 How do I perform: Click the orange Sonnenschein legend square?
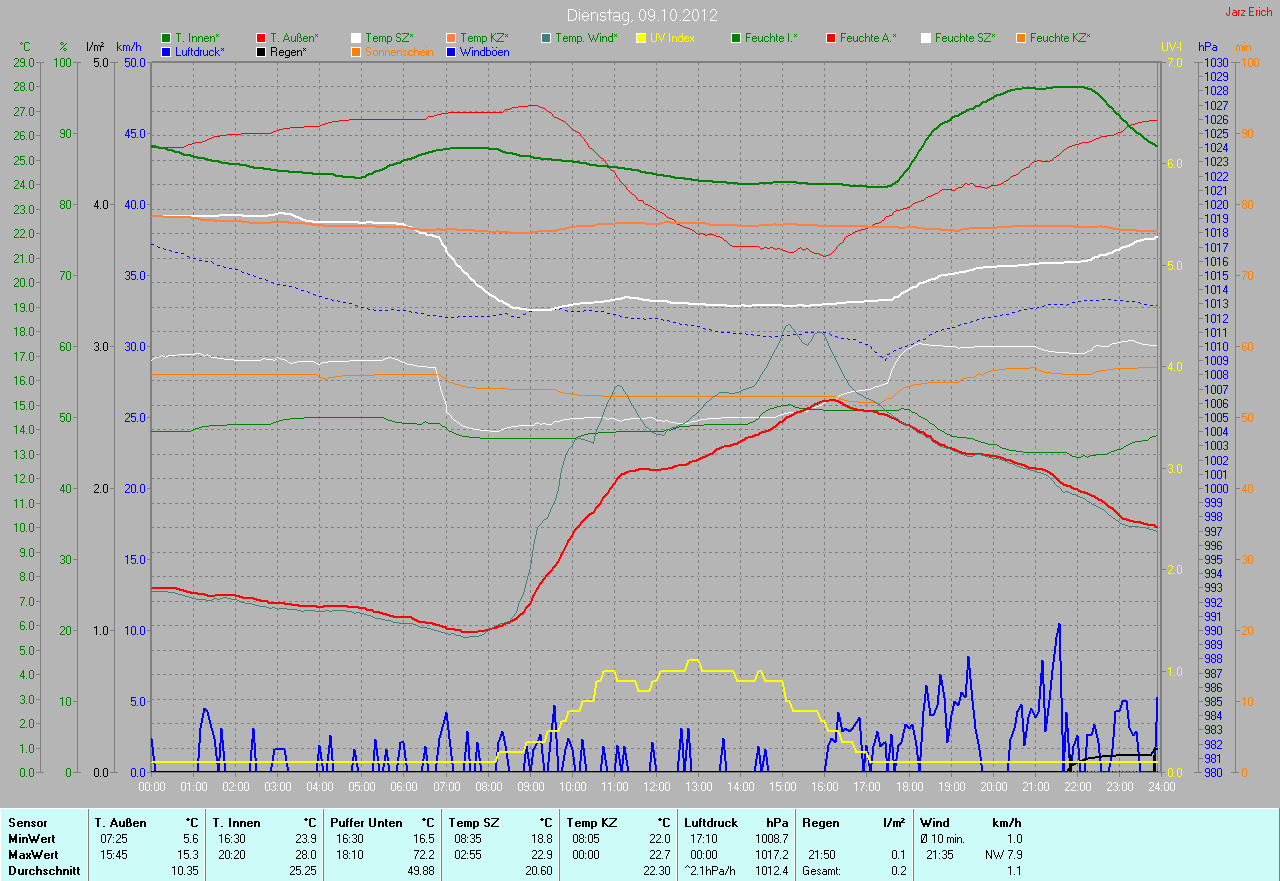(357, 51)
